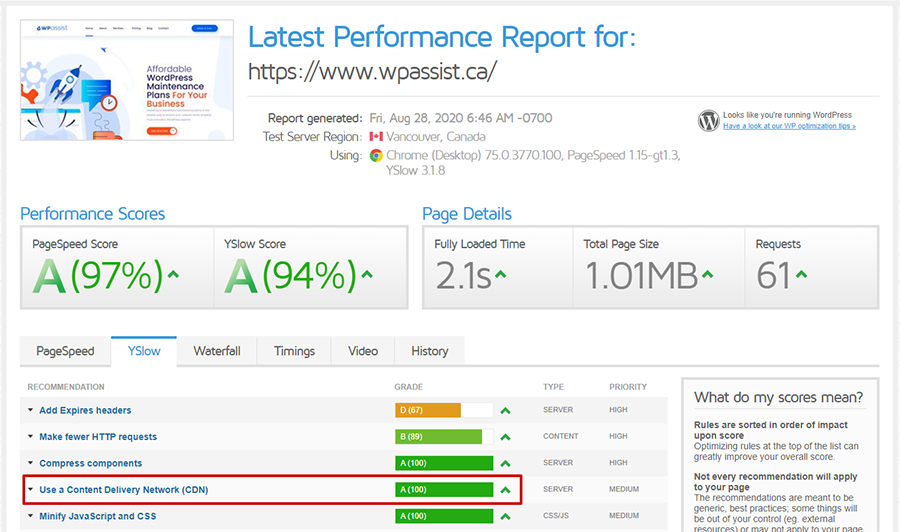
Task: Expand the Compress components triangle
Action: 30,463
